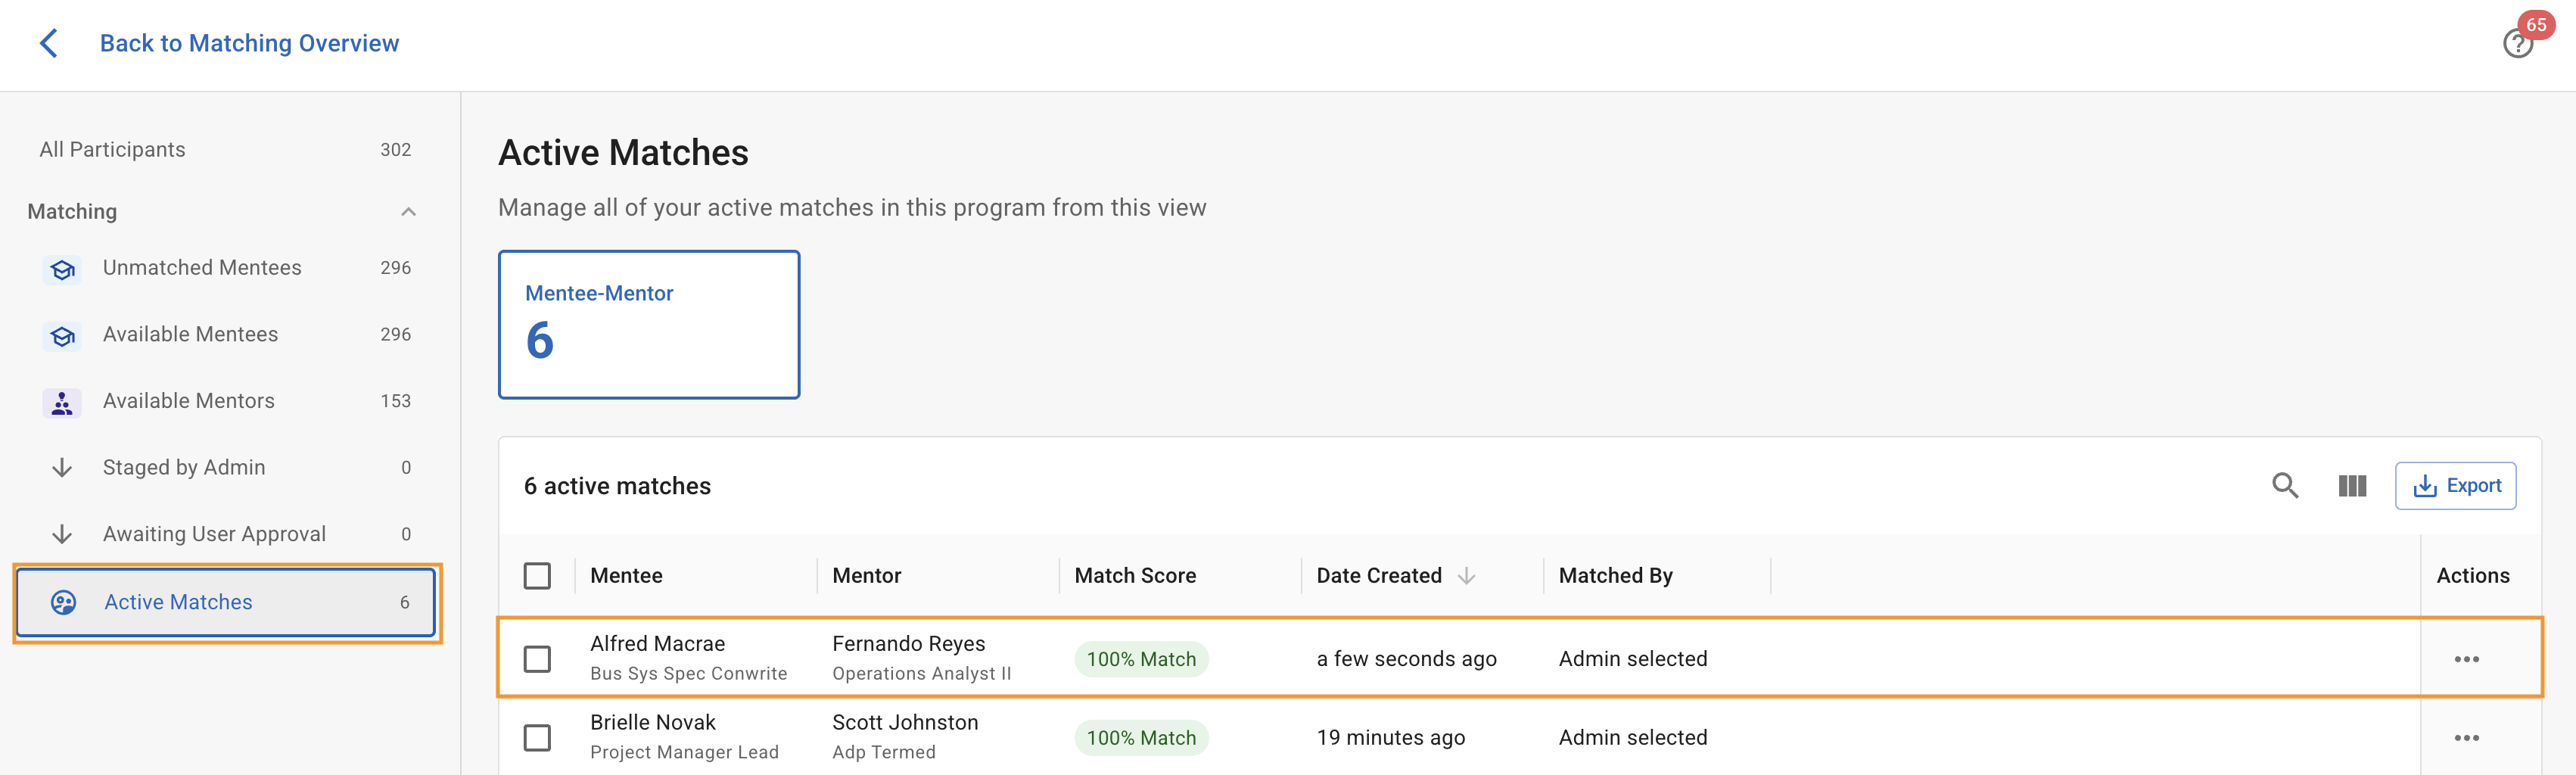Image resolution: width=2576 pixels, height=775 pixels.
Task: Check the Alfred Macrae row checkbox
Action: [x=537, y=659]
